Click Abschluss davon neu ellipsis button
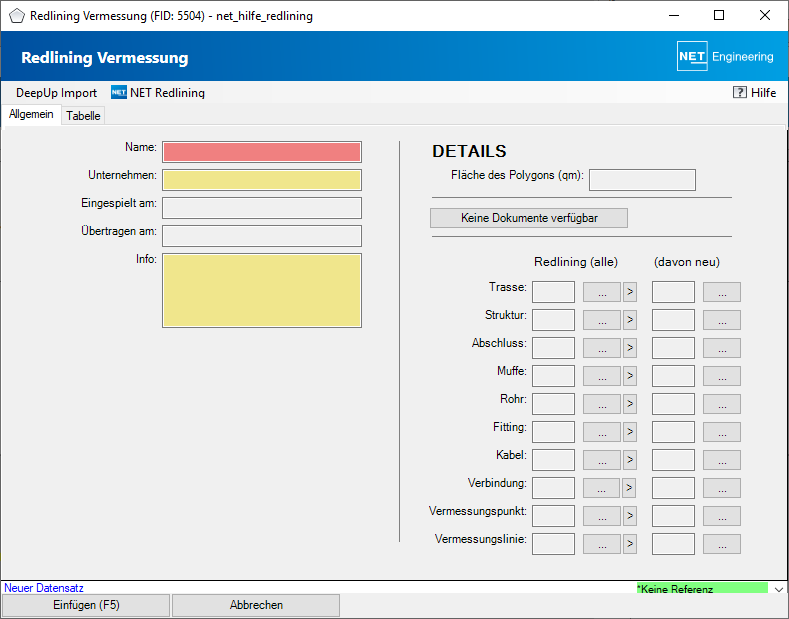The image size is (789, 619). [x=722, y=348]
